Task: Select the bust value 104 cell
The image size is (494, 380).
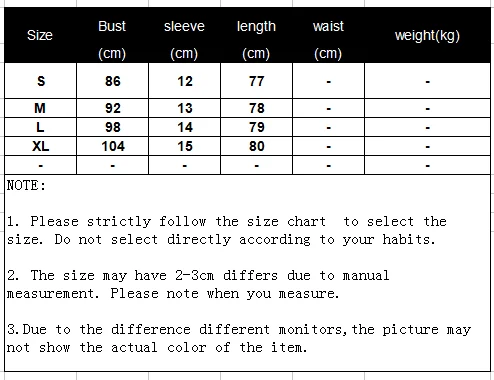Action: coord(112,146)
